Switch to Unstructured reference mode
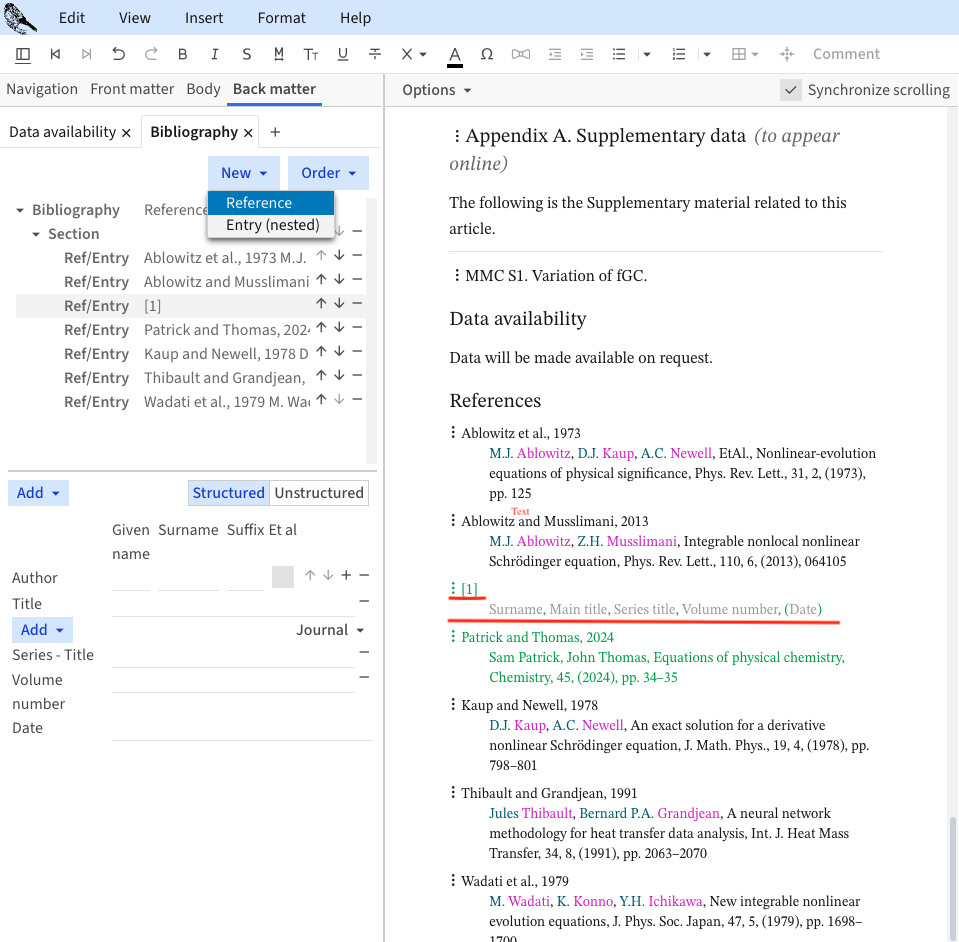This screenshot has width=959, height=942. pos(319,493)
